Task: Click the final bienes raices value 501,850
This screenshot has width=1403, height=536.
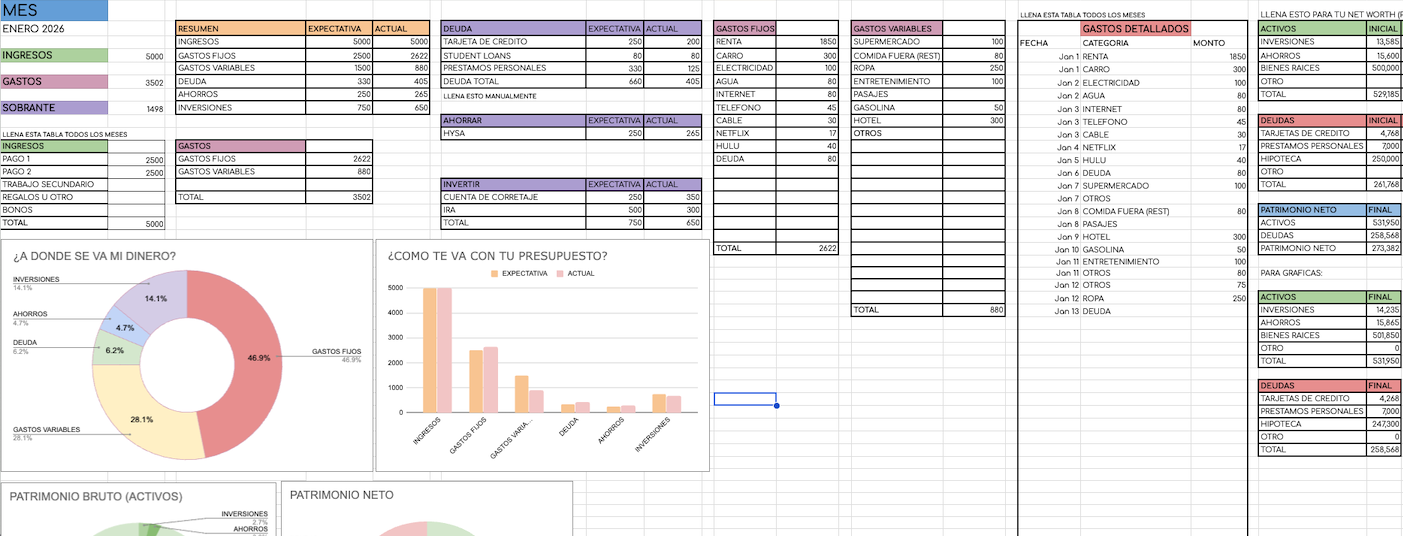Action: [1384, 335]
